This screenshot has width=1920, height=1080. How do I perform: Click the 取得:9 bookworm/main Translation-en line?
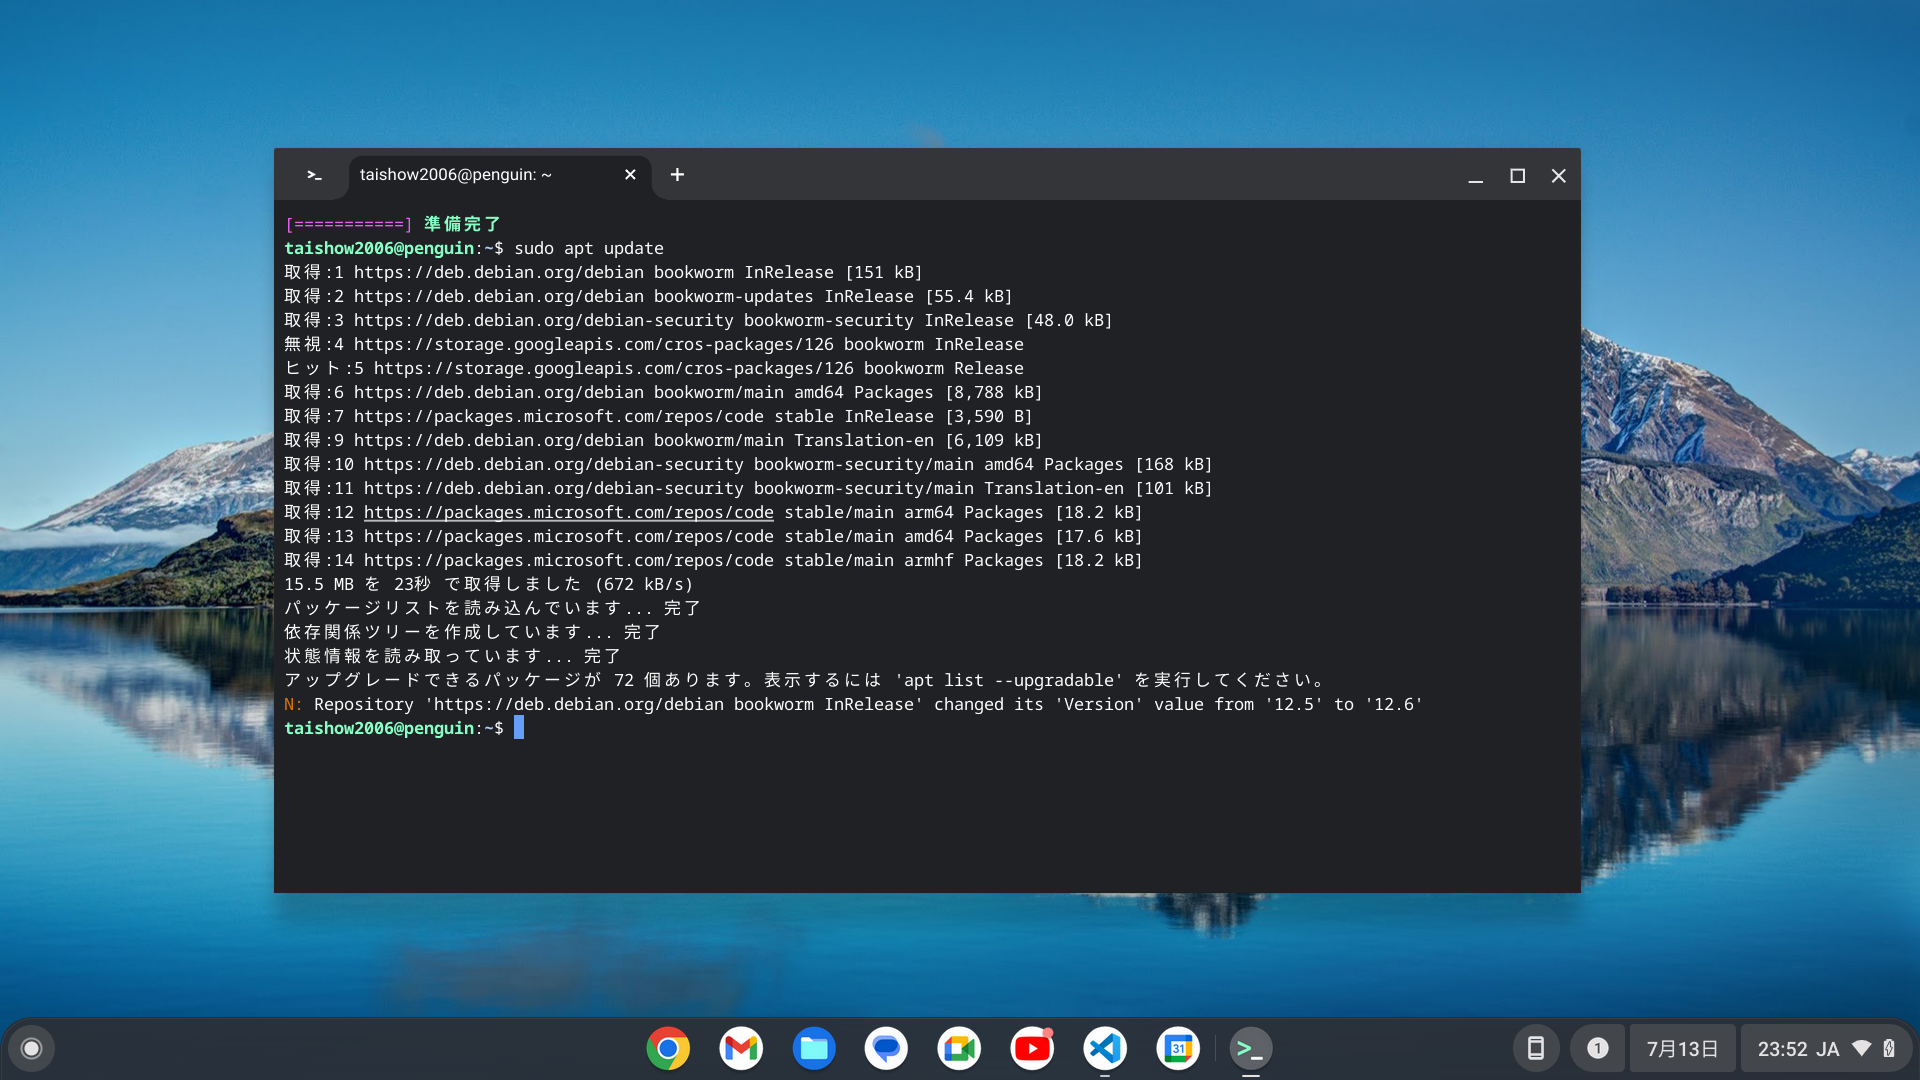pyautogui.click(x=663, y=440)
